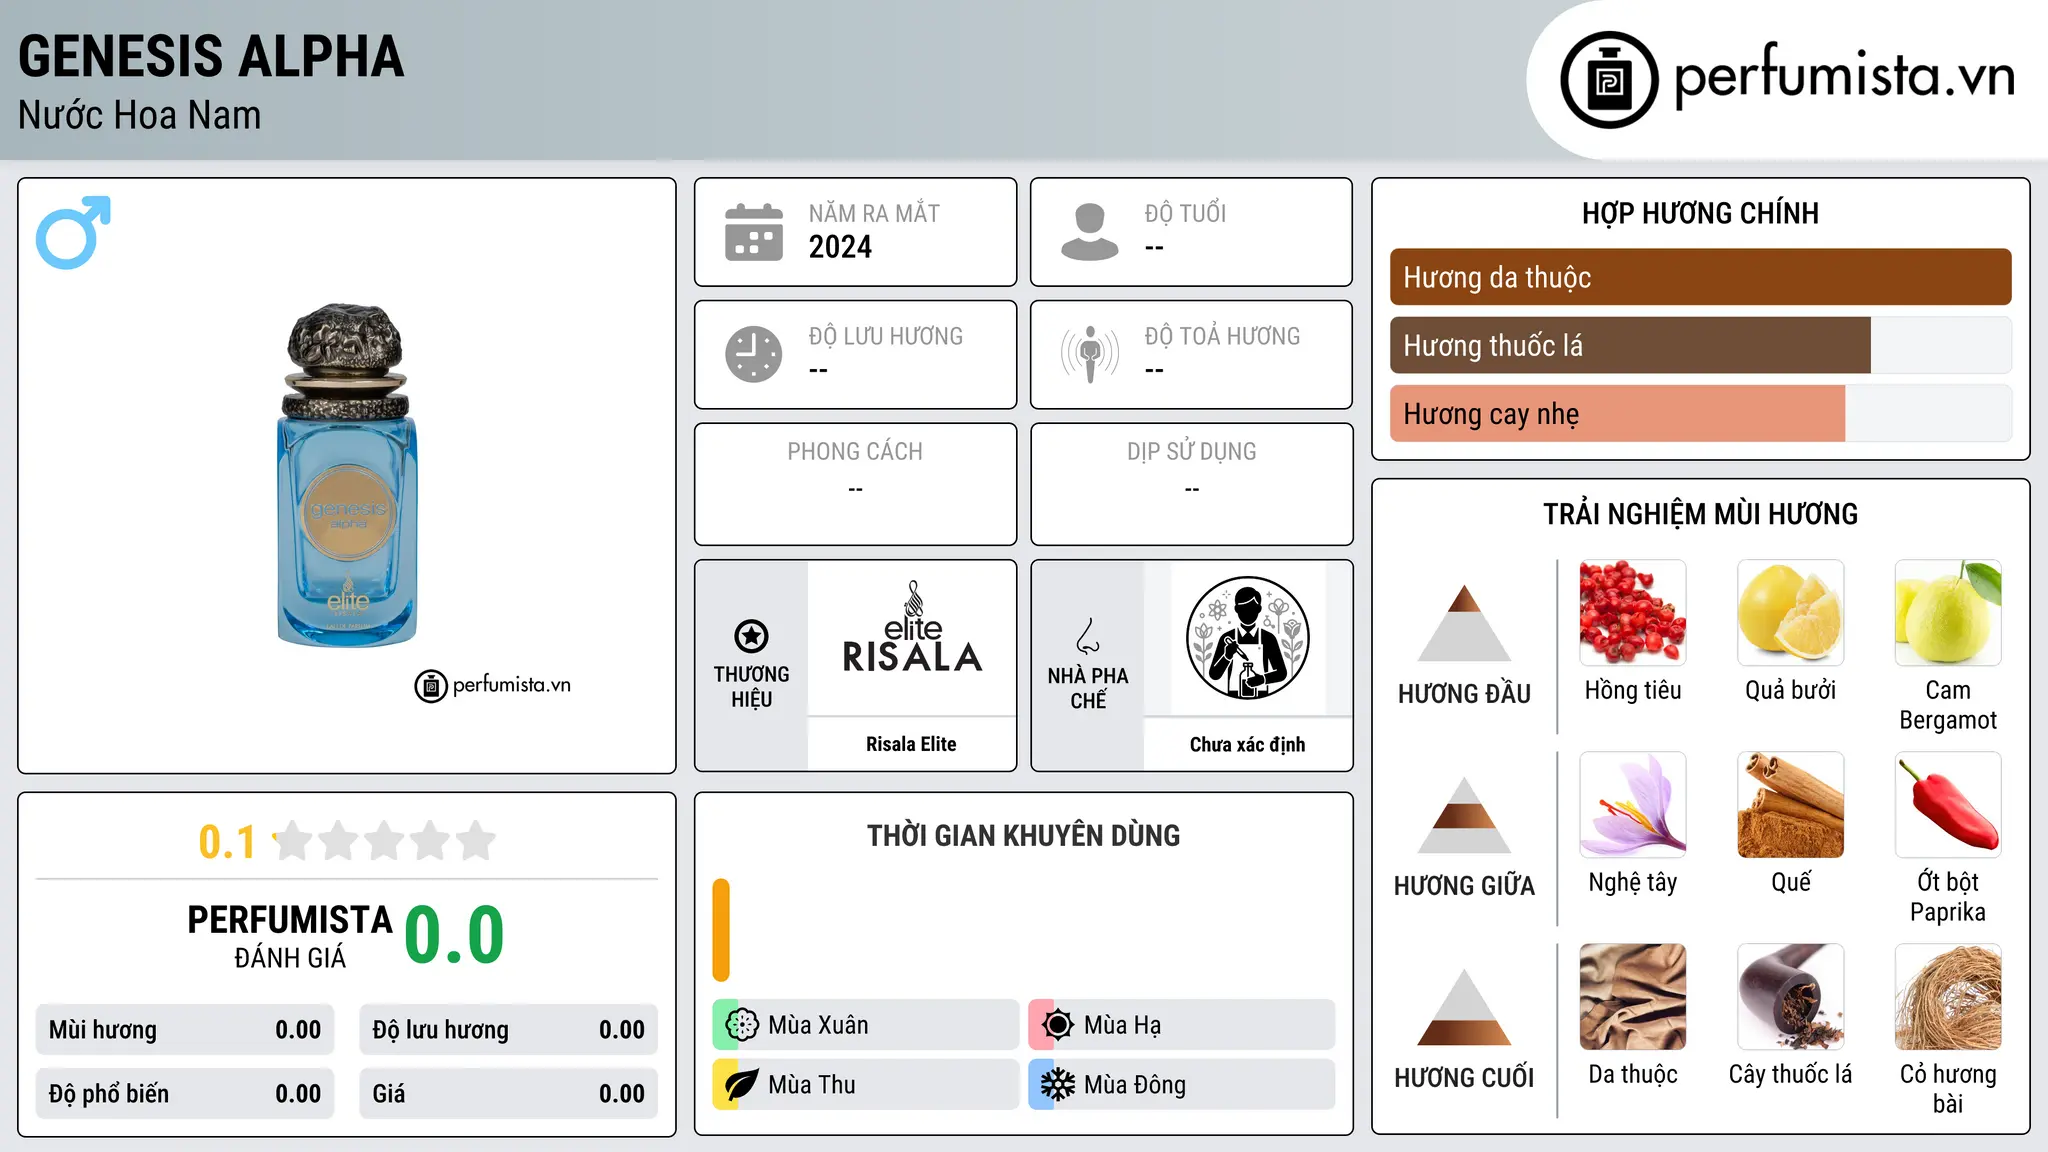Click the Nước Hoa Nam subtitle
Image resolution: width=2048 pixels, height=1152 pixels.
pyautogui.click(x=139, y=115)
